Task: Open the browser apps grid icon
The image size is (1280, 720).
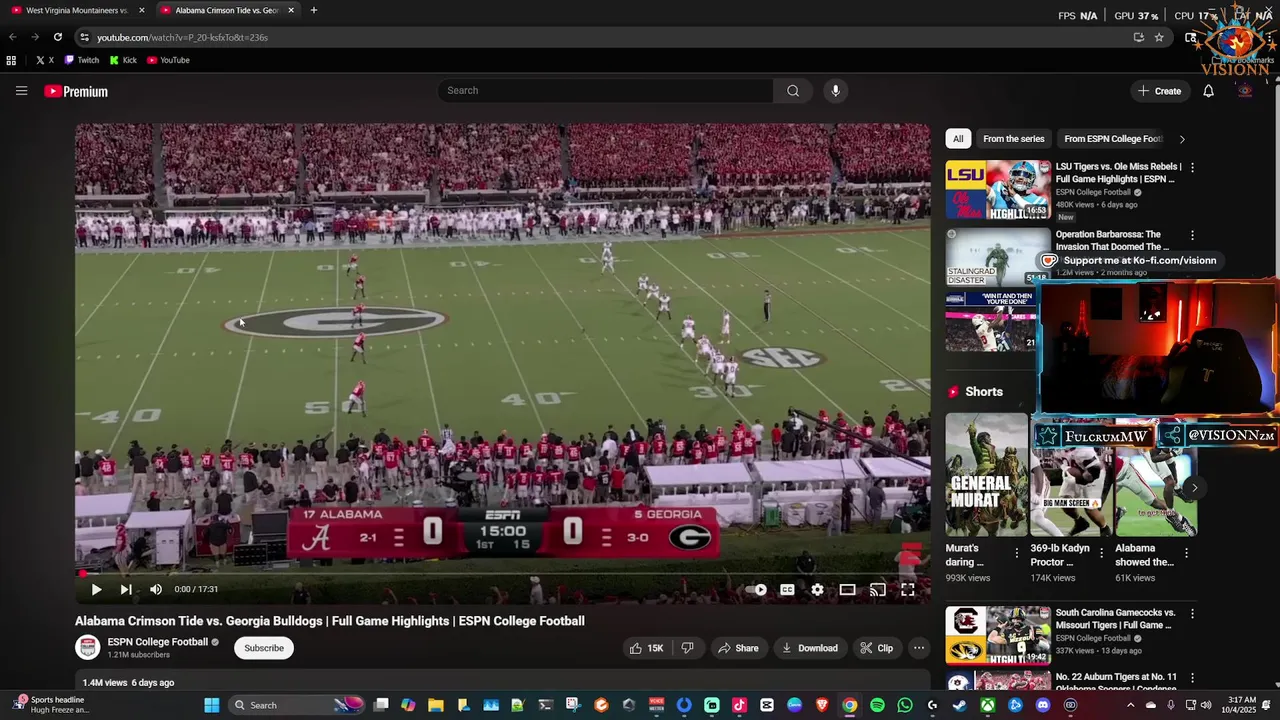Action: [x=11, y=60]
